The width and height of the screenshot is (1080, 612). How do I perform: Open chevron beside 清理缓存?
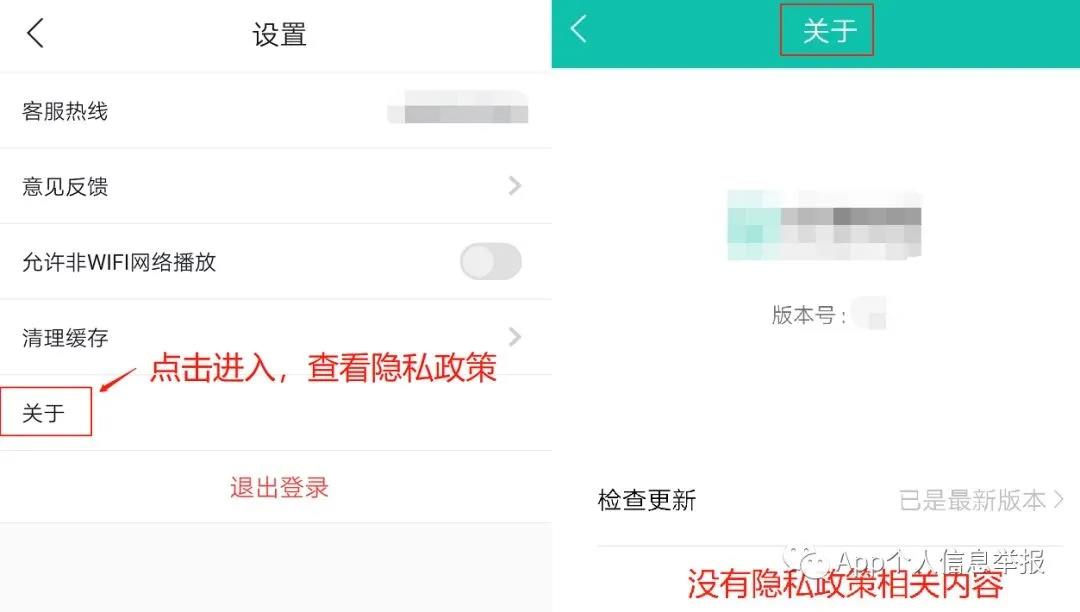point(515,337)
